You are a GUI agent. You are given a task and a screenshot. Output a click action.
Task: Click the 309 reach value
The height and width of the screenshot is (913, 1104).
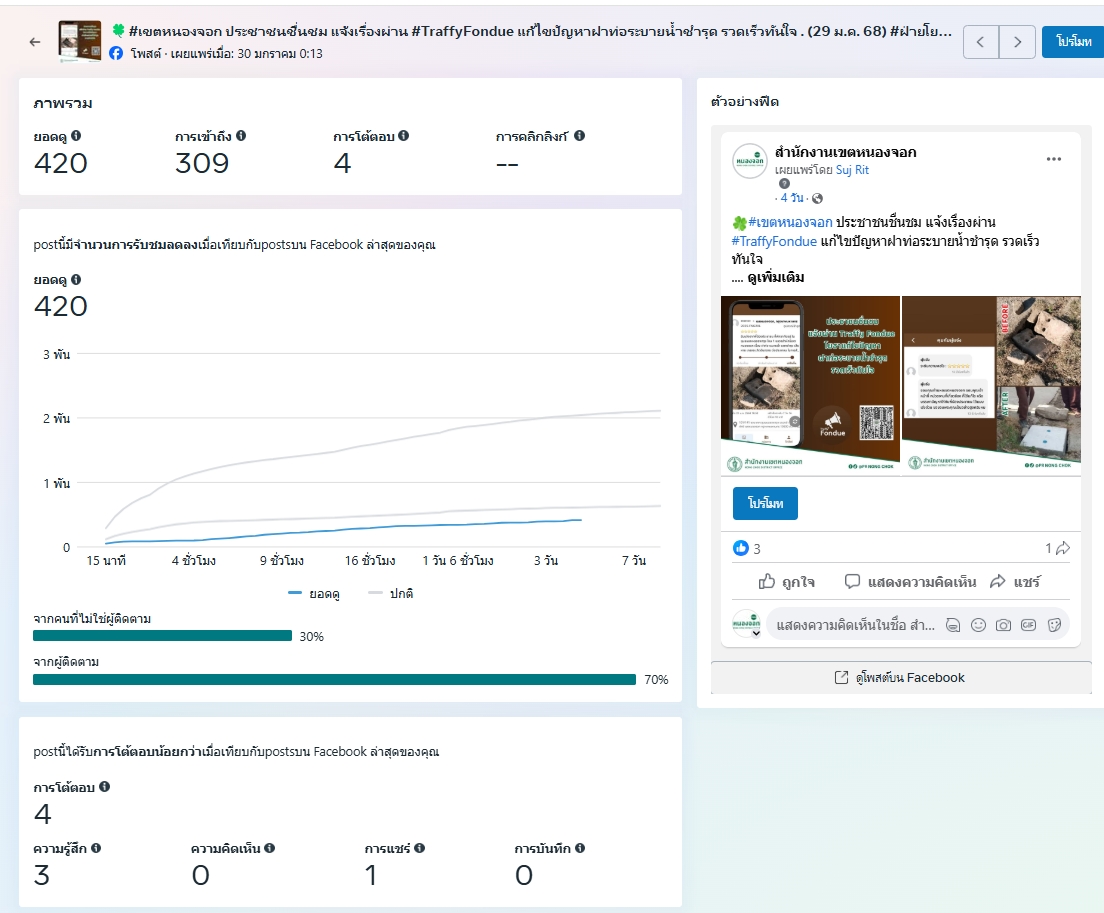point(202,163)
